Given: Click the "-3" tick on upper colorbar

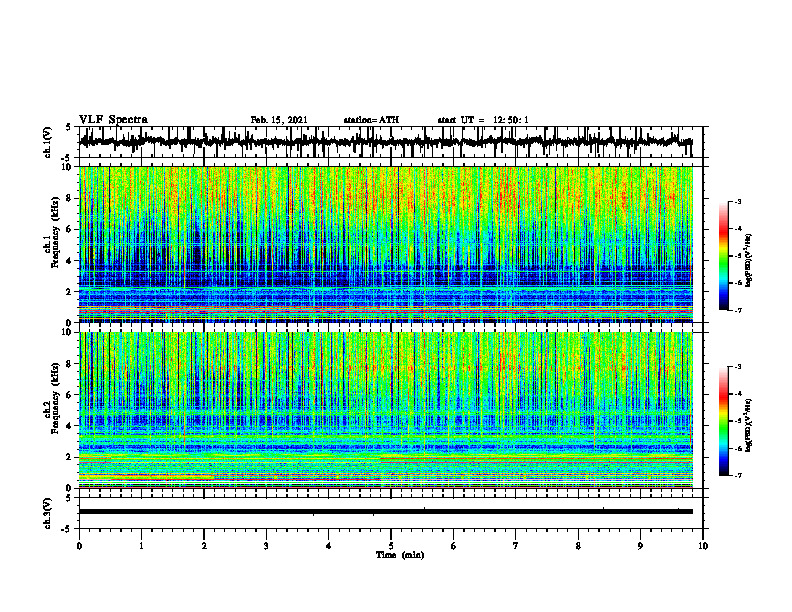Looking at the screenshot, I should [738, 201].
